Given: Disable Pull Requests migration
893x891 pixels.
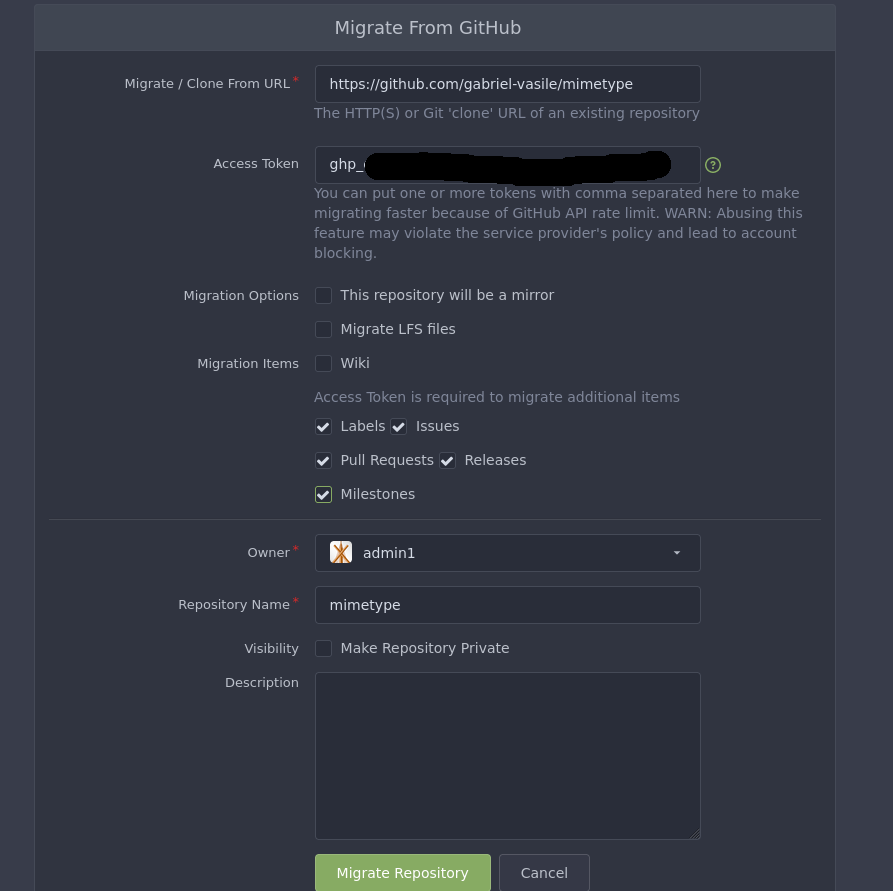Looking at the screenshot, I should pyautogui.click(x=323, y=460).
